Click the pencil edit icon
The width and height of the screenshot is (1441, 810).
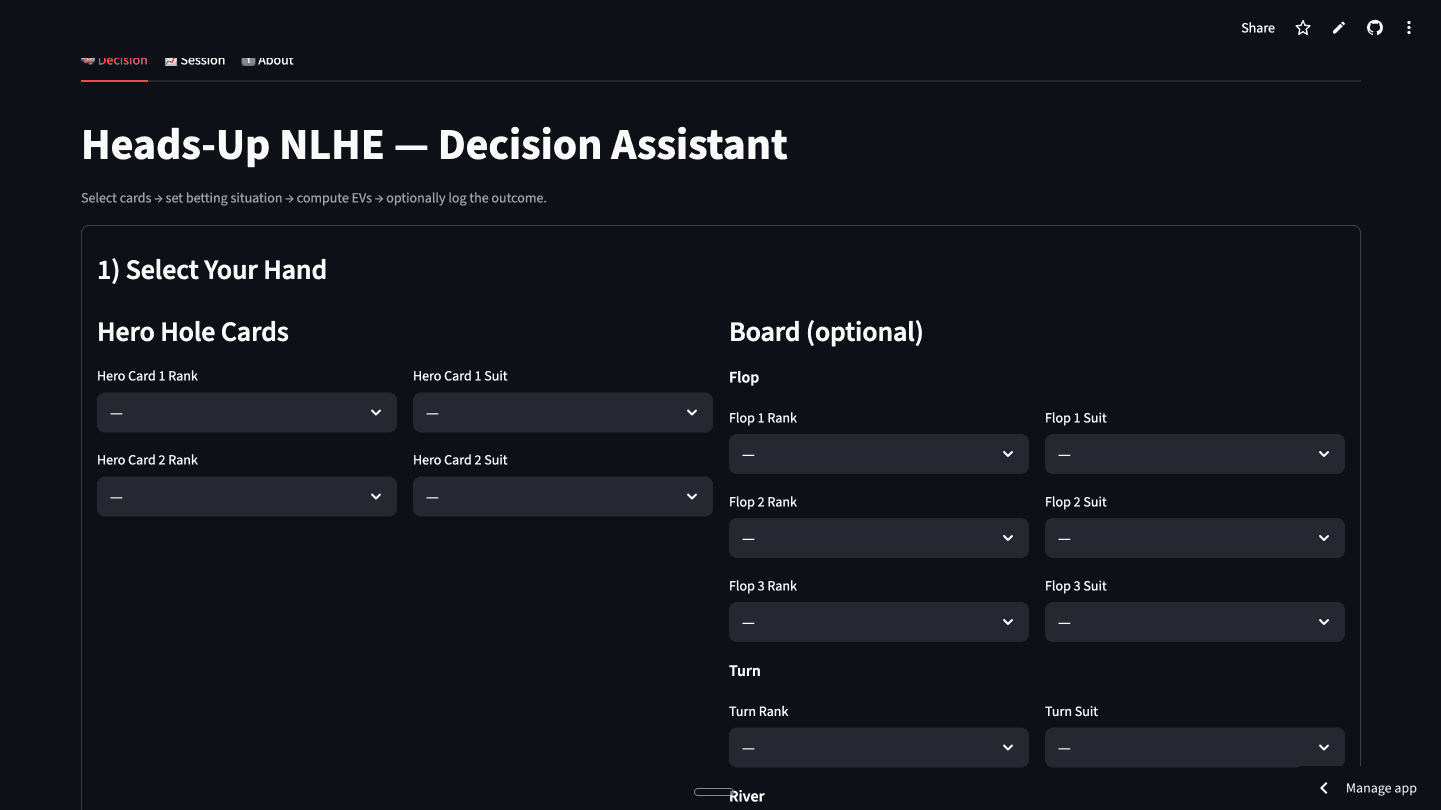click(1339, 28)
